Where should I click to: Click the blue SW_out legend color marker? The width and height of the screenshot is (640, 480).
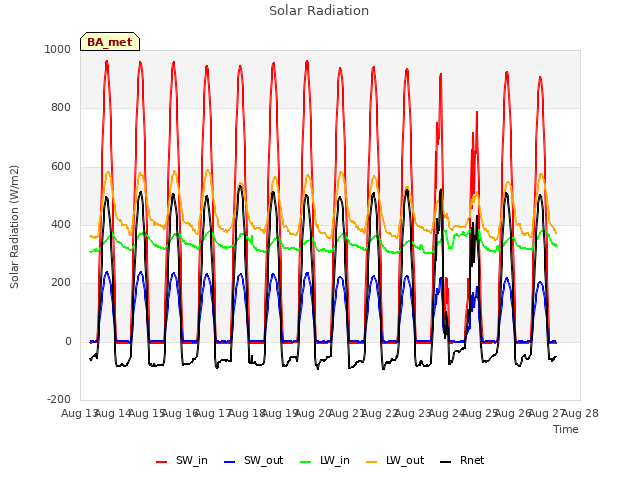coord(230,462)
